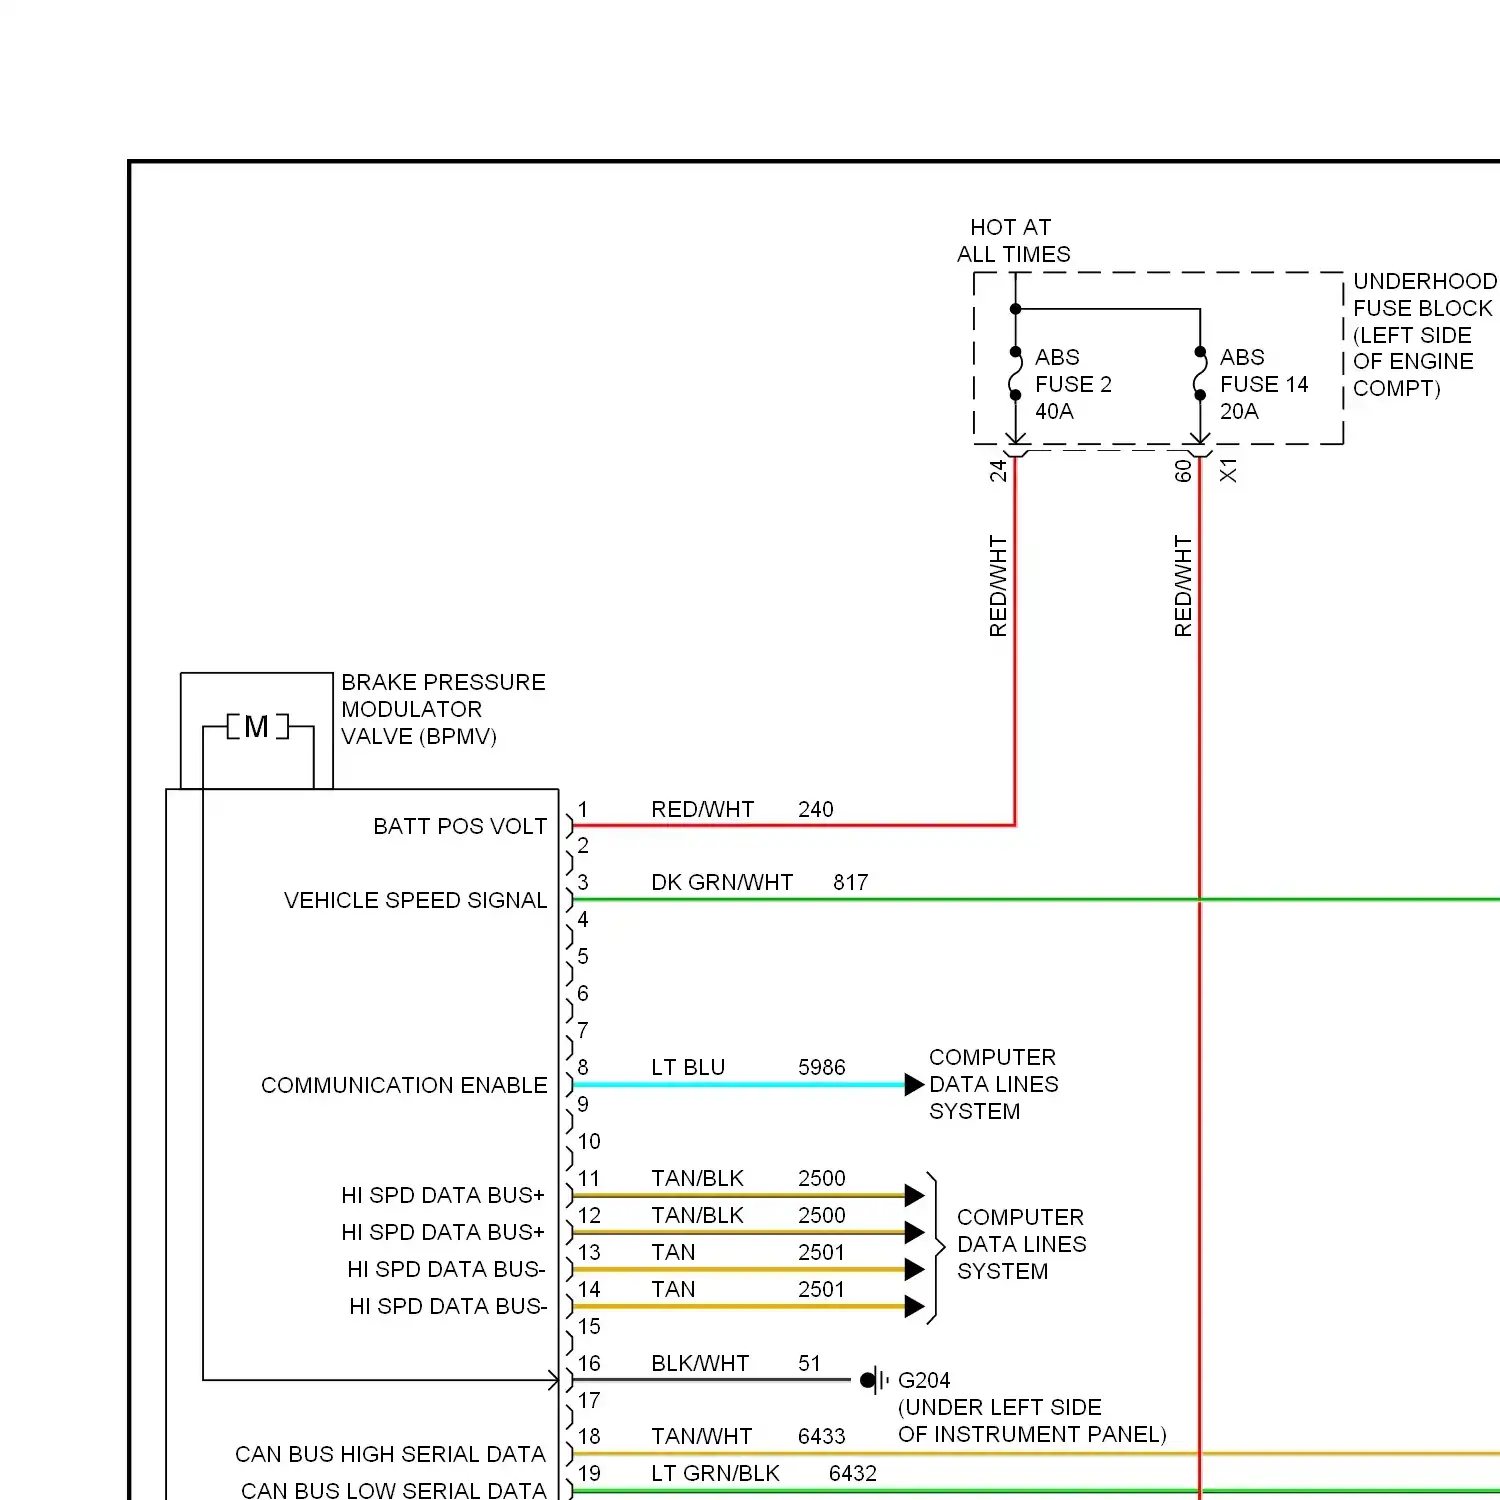Screen dimensions: 1500x1500
Task: Click the UNDER LEFT SIDE OF INSTRUMENT PANEL note
Action: 1032,1420
